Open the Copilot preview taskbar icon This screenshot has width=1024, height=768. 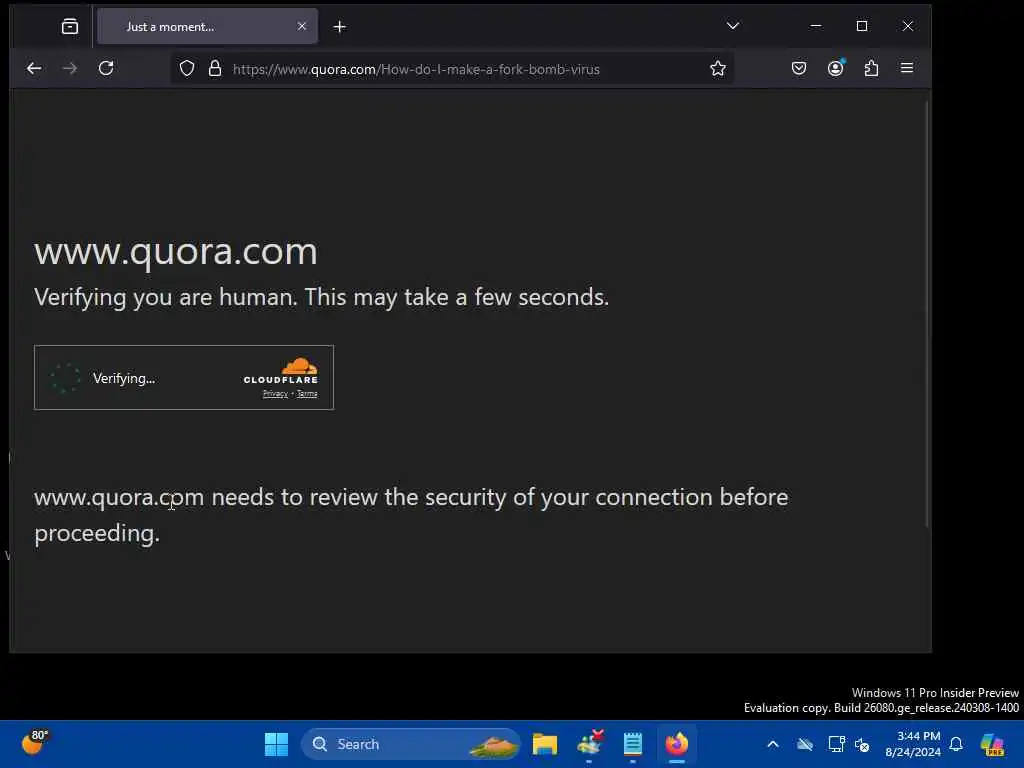992,744
